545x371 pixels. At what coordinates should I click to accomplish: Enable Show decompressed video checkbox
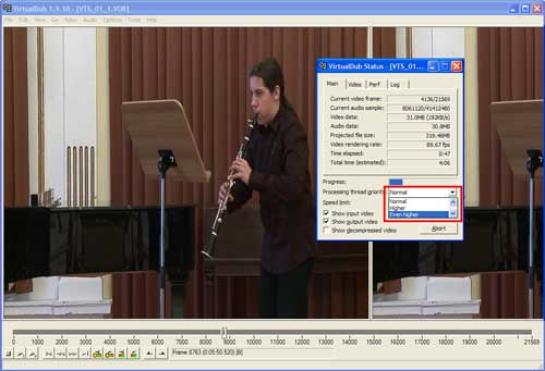tap(326, 230)
